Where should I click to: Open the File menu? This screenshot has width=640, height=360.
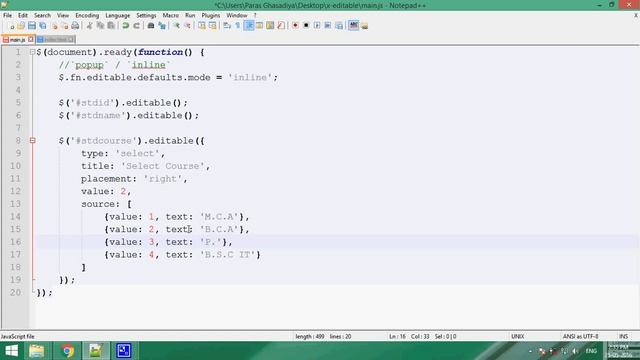pyautogui.click(x=7, y=15)
